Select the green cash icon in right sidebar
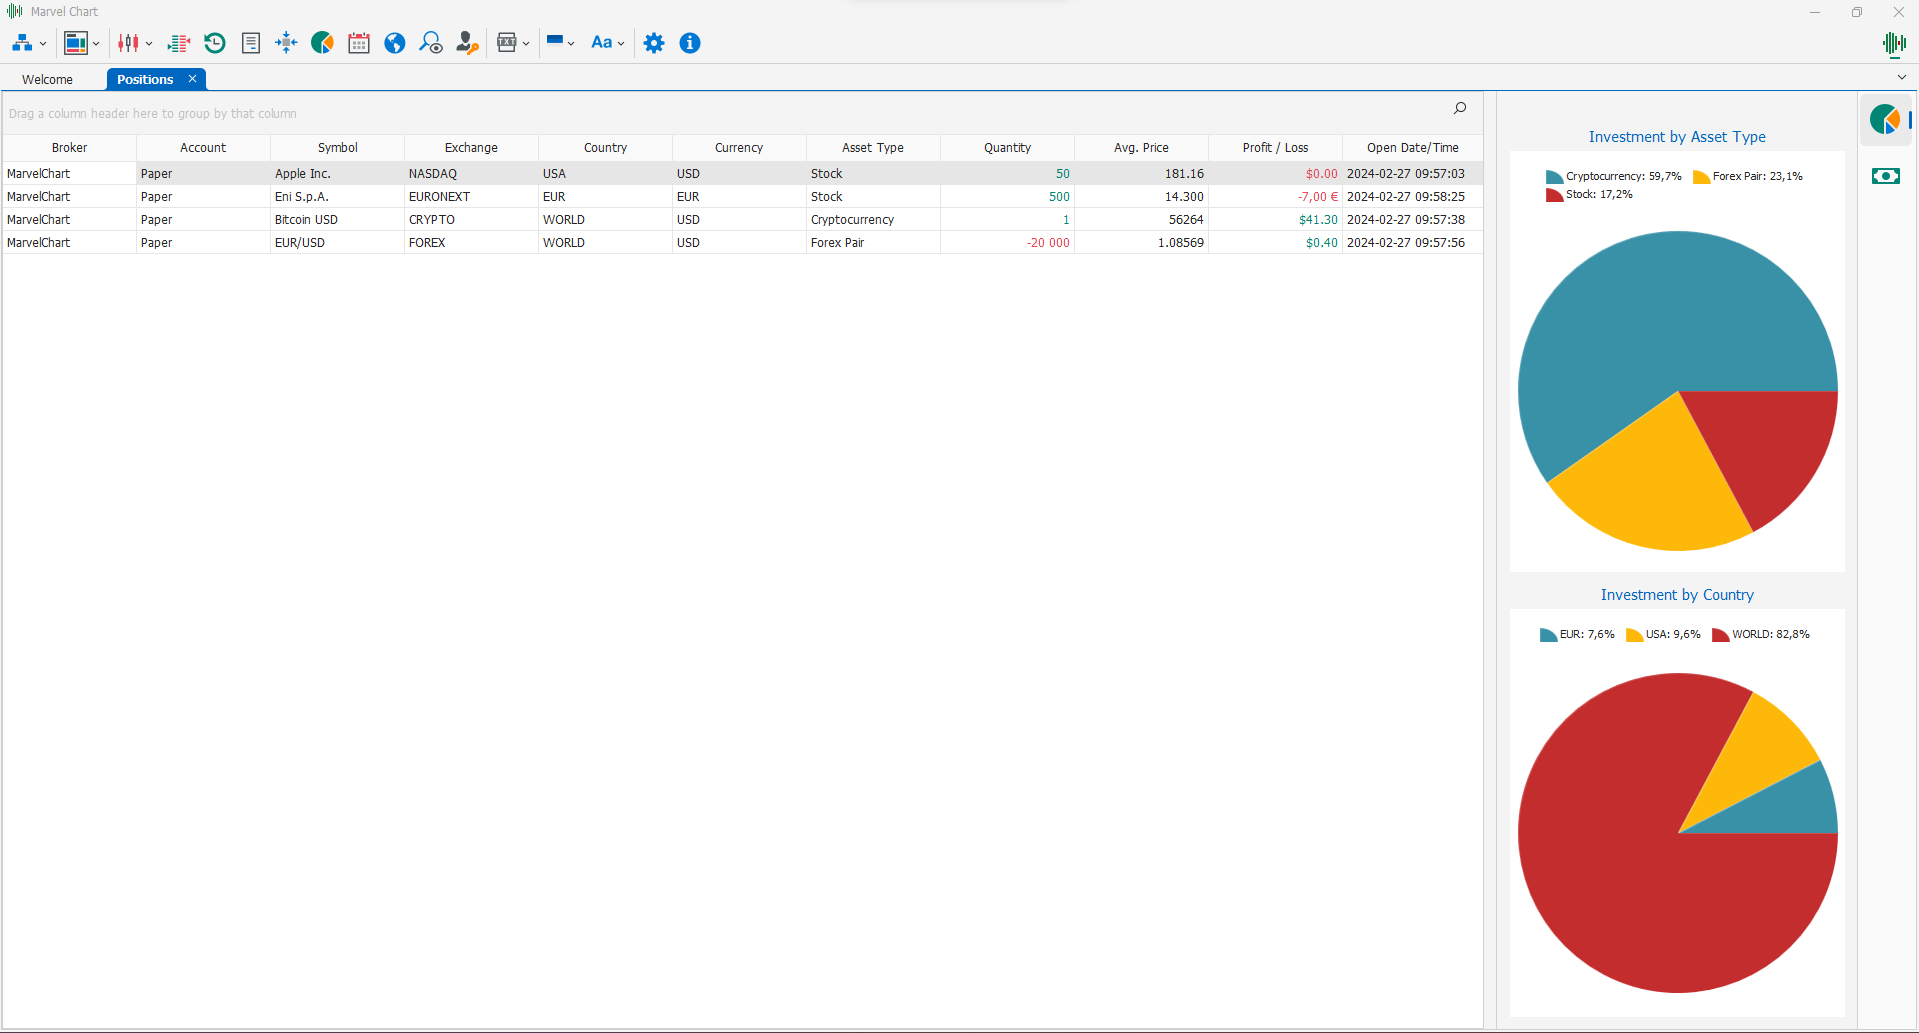This screenshot has height=1033, width=1919. point(1885,176)
